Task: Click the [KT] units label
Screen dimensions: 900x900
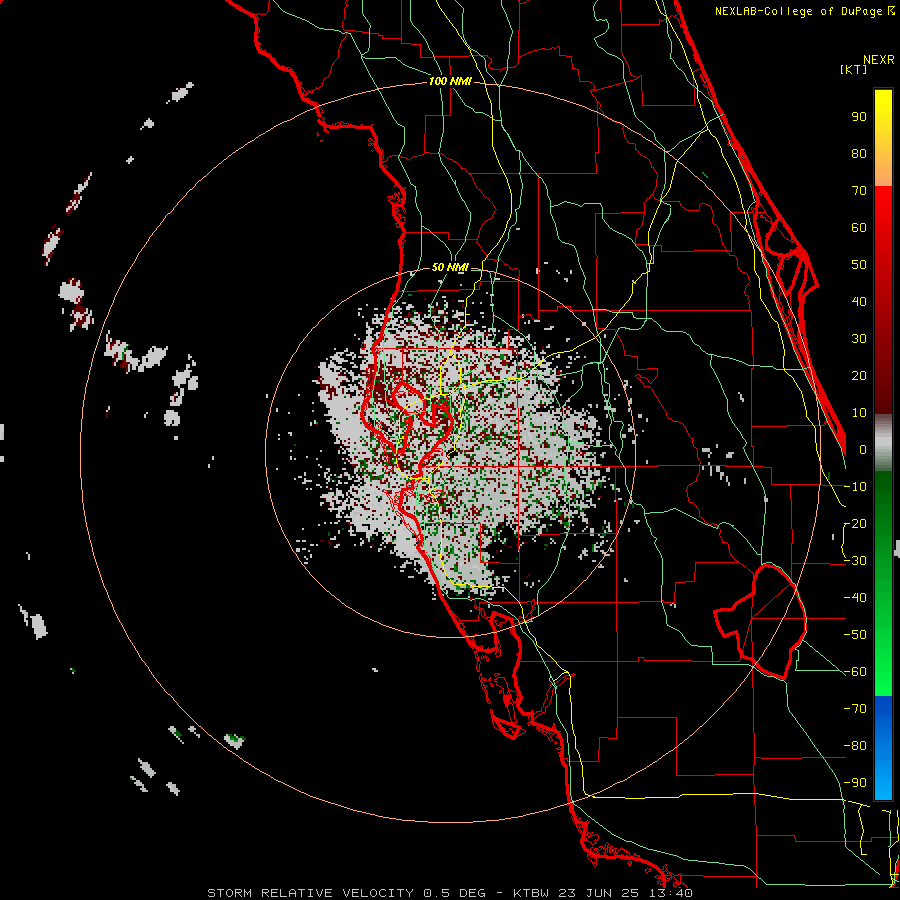Action: click(x=854, y=69)
